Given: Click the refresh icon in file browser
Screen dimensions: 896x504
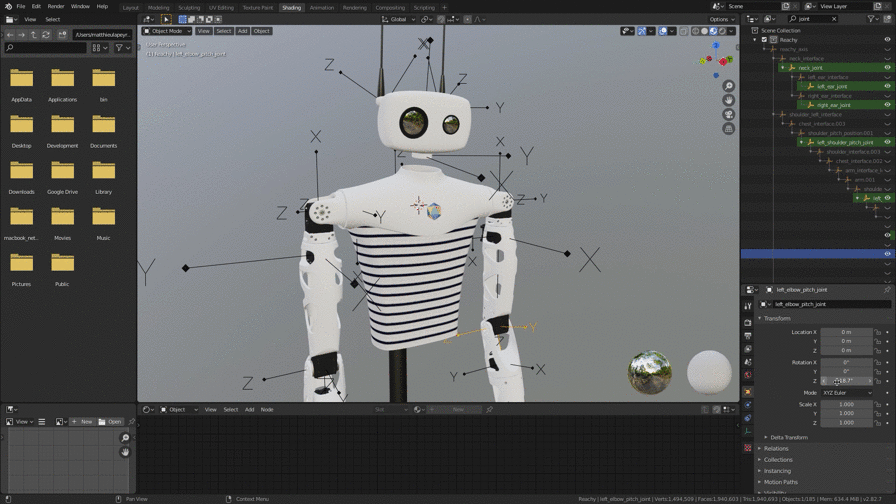Looking at the screenshot, I should pos(46,35).
